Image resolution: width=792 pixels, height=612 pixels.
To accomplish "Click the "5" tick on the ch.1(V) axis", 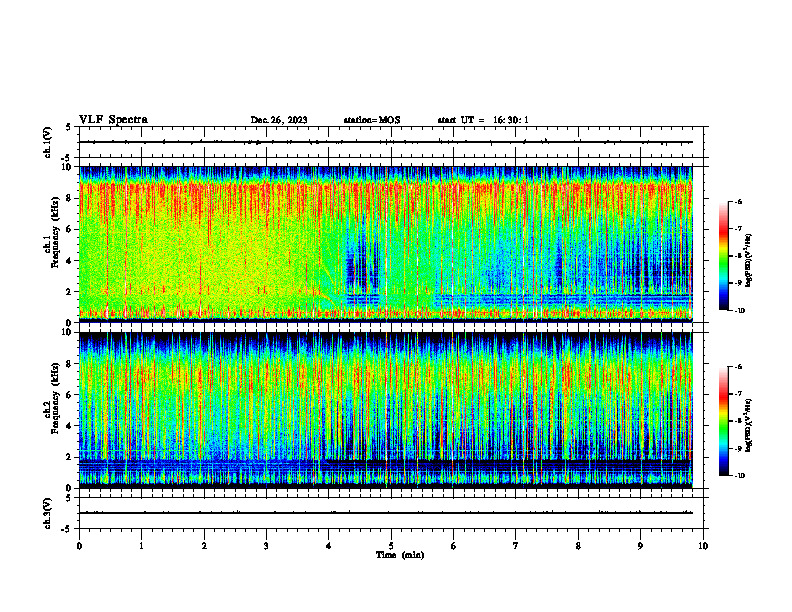I will coord(68,127).
